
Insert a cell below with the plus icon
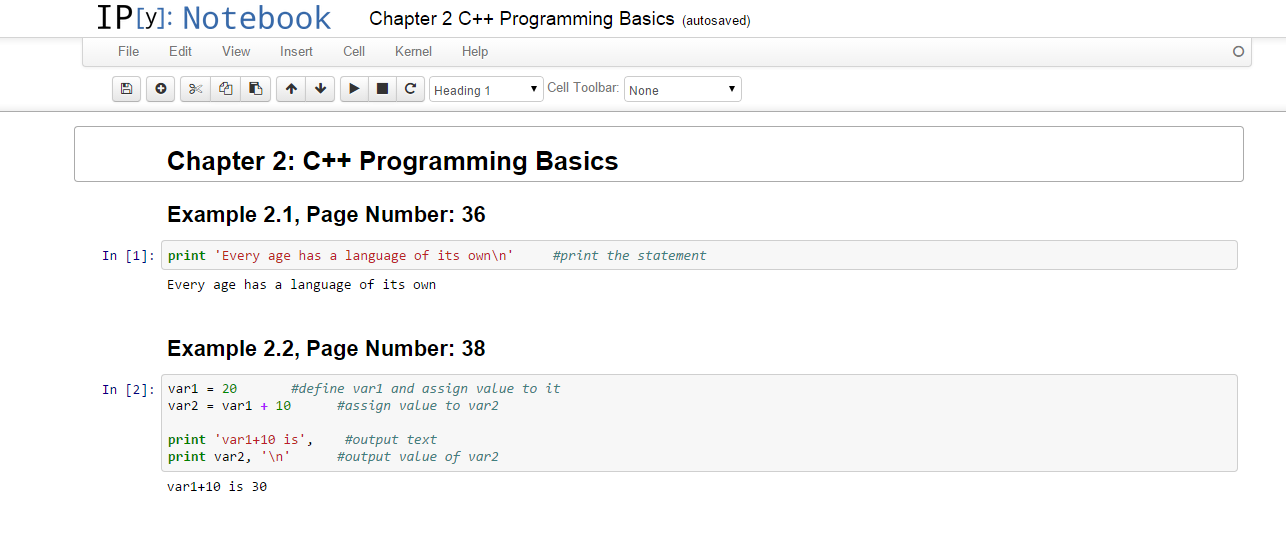point(160,89)
